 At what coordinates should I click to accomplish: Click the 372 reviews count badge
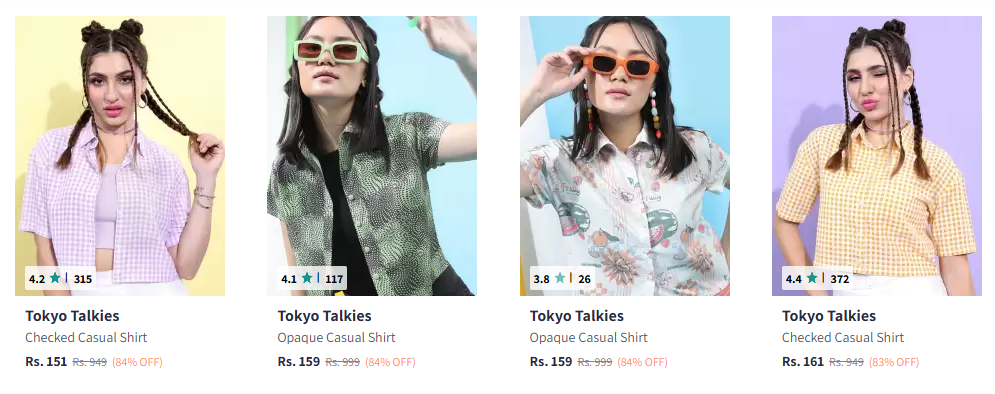click(840, 279)
